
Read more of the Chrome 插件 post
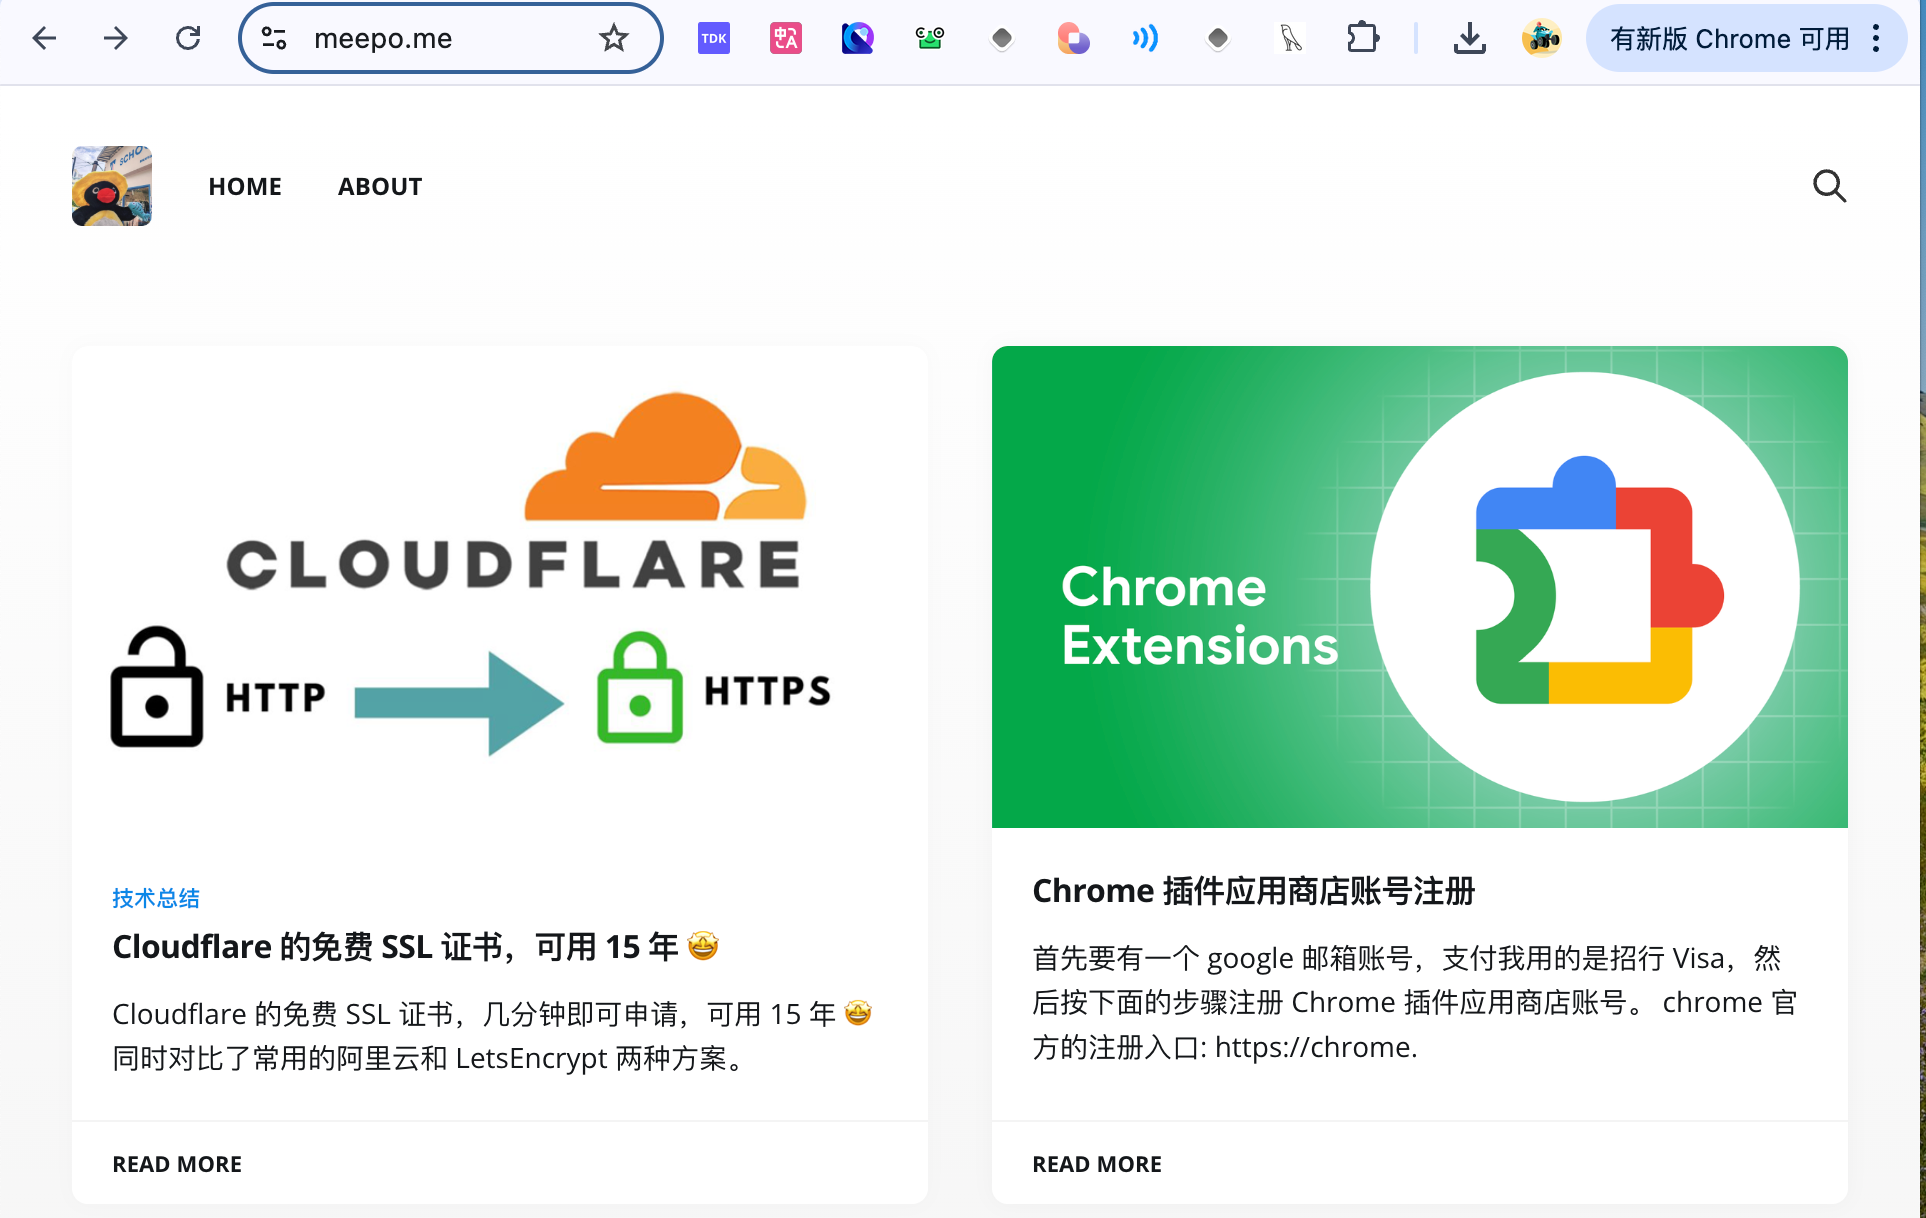(1097, 1164)
